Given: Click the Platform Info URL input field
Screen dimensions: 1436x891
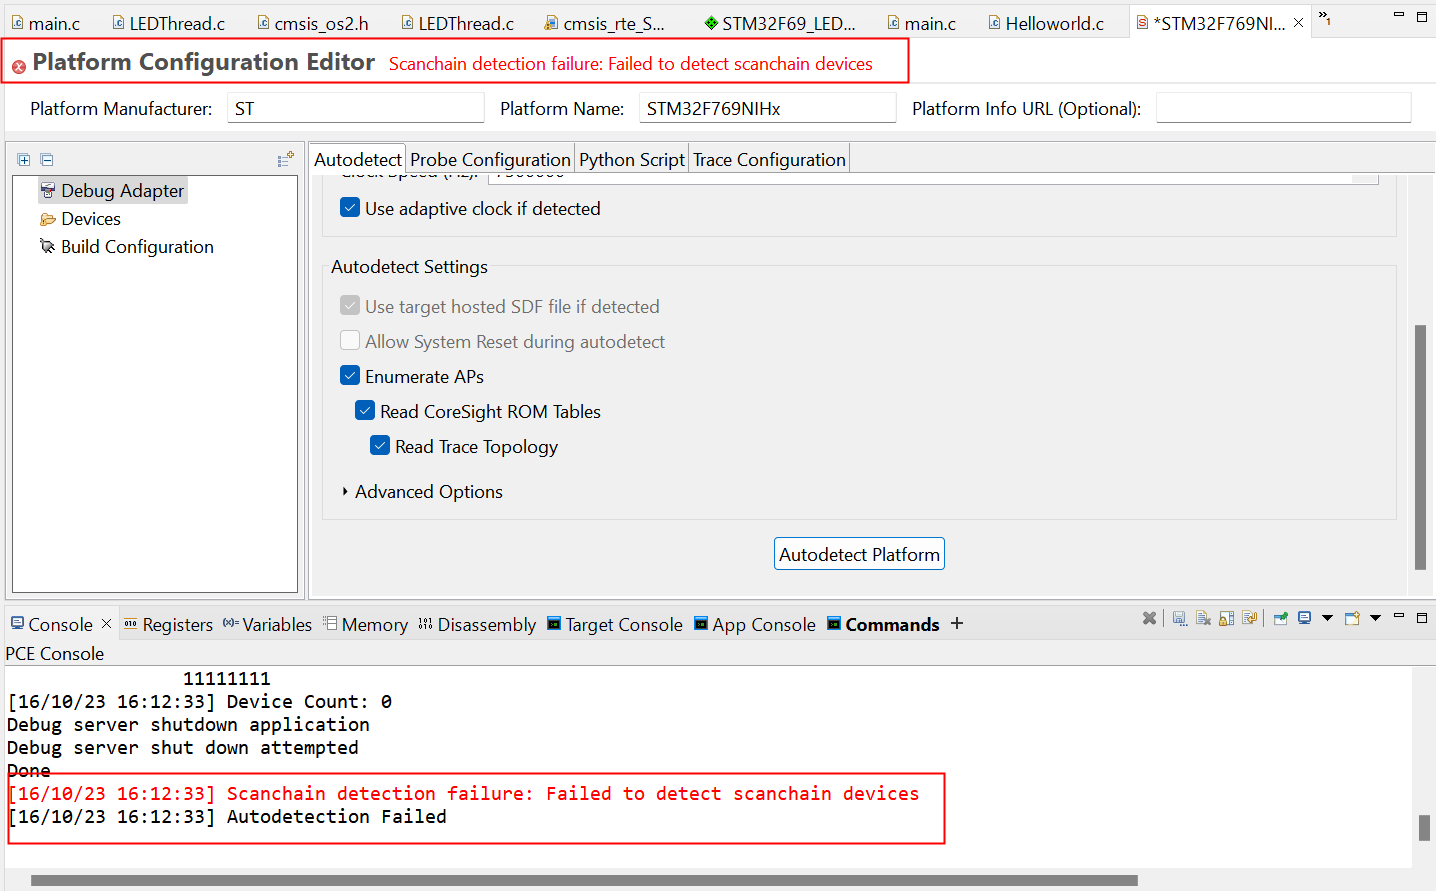Looking at the screenshot, I should 1283,108.
